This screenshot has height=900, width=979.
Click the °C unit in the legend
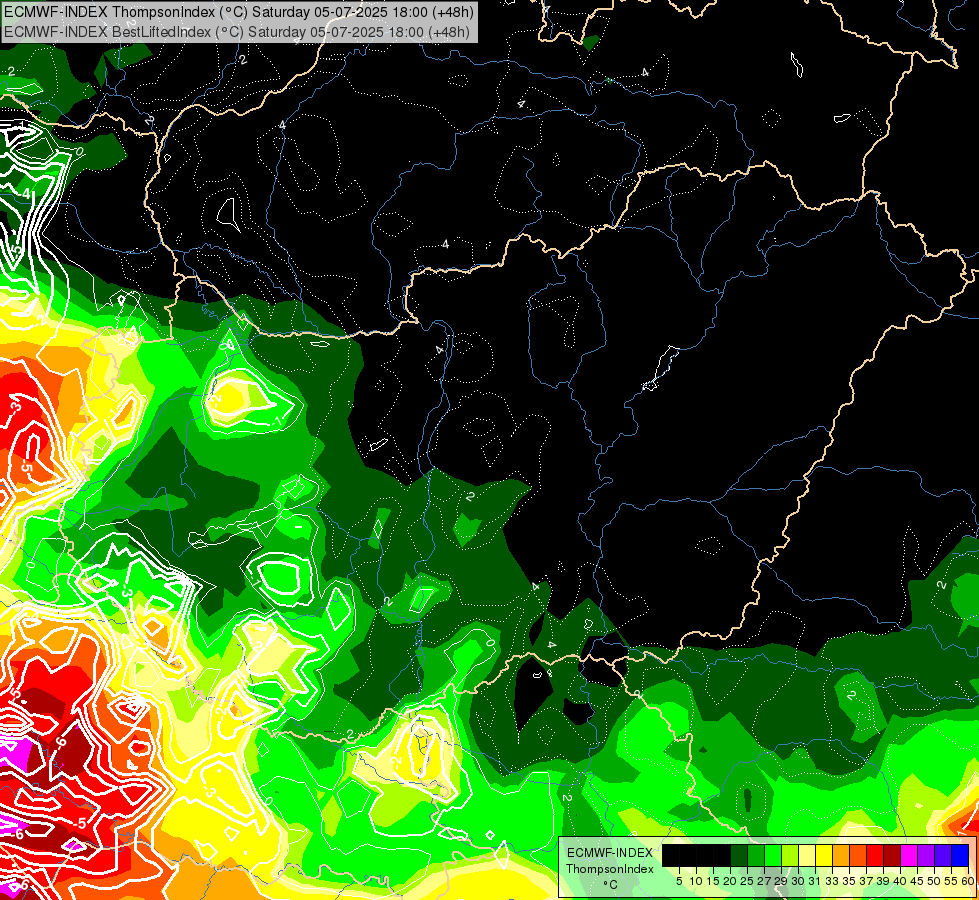611,885
